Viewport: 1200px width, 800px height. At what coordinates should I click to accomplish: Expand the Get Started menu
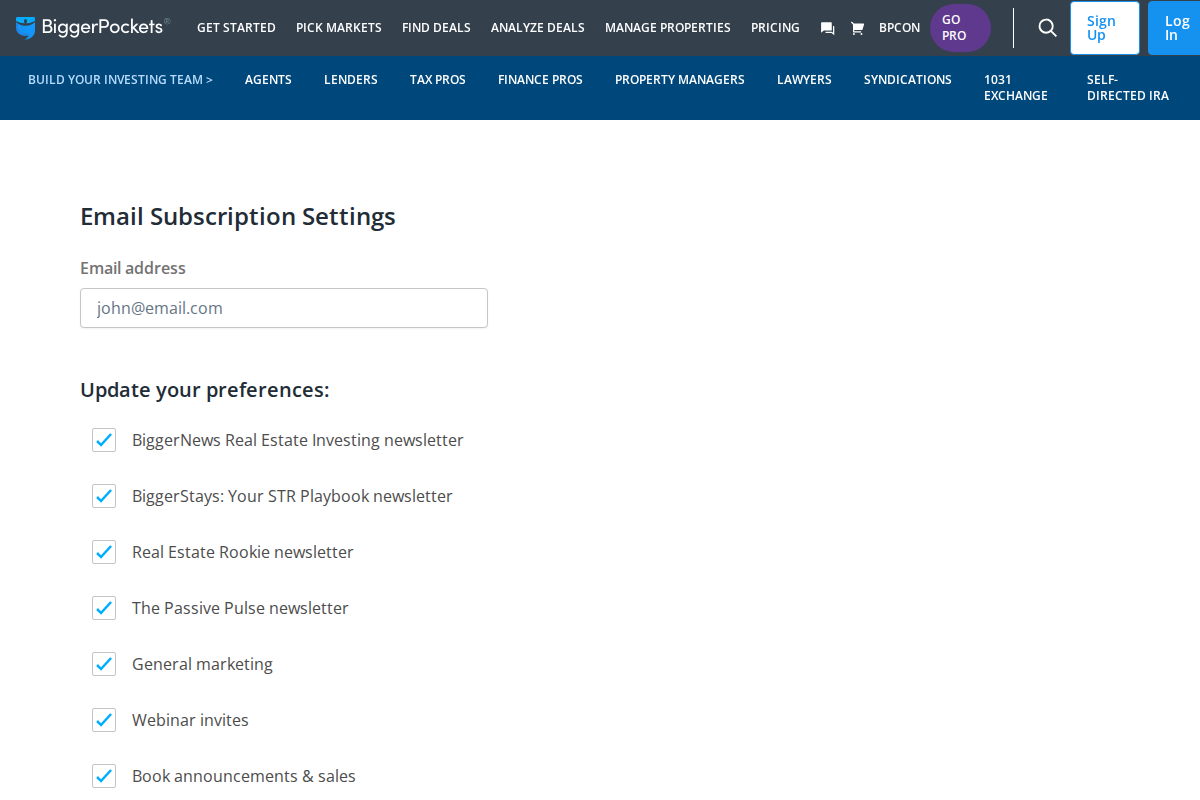(x=236, y=28)
